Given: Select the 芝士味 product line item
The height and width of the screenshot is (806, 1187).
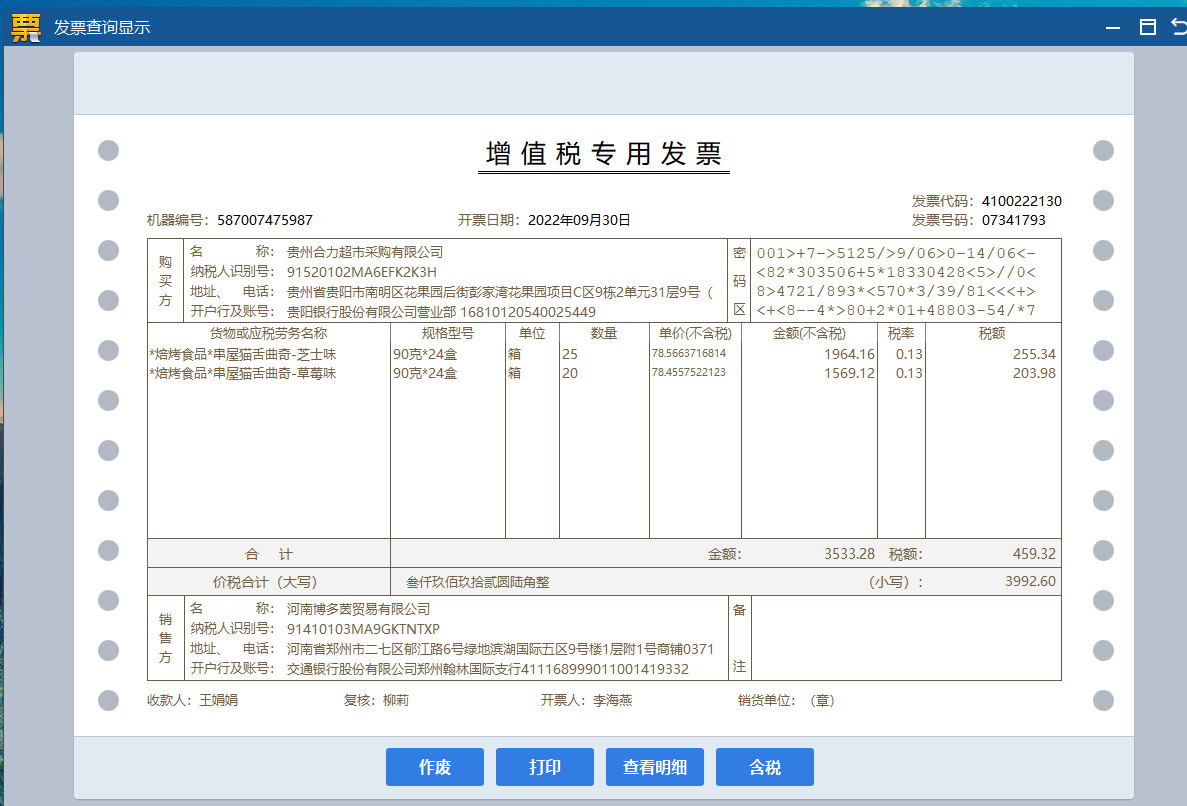Looking at the screenshot, I should tap(243, 354).
